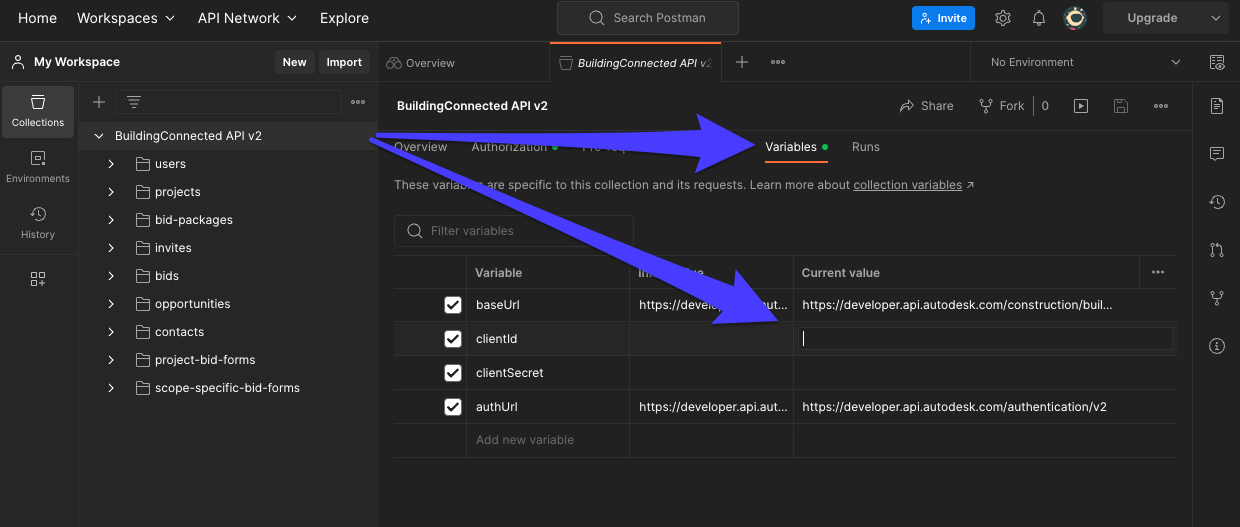Screen dimensions: 1240x527
Task: Switch to the Runs tab
Action: tap(865, 147)
